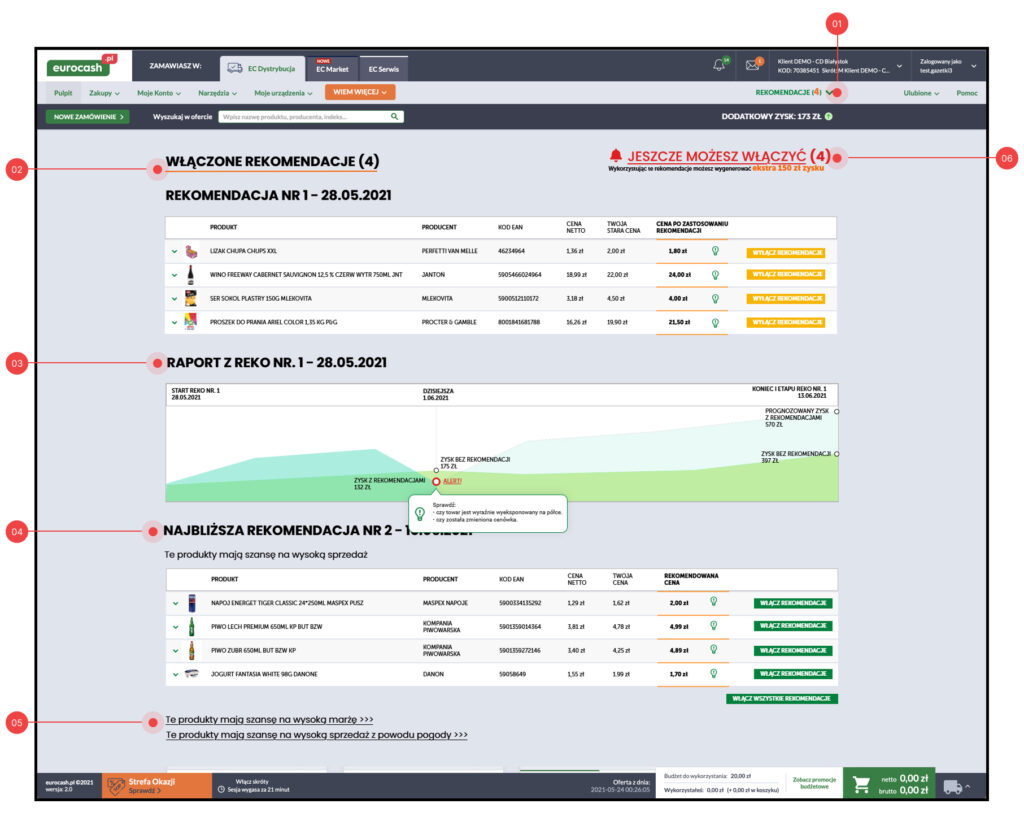Click the lightbulb icon in Napoj Tiger row
Image resolution: width=1024 pixels, height=830 pixels.
tap(714, 601)
